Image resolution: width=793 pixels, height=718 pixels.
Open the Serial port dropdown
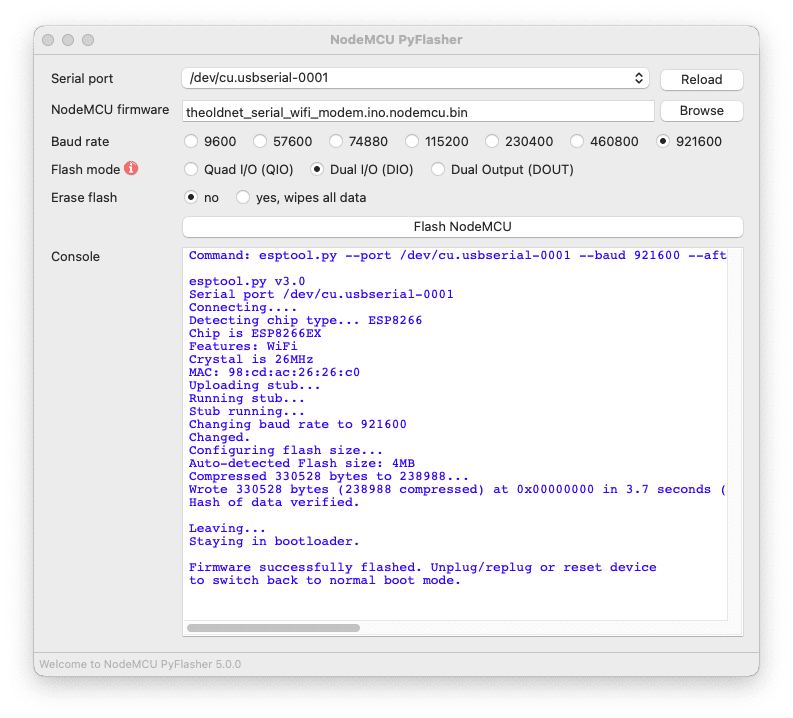[415, 78]
